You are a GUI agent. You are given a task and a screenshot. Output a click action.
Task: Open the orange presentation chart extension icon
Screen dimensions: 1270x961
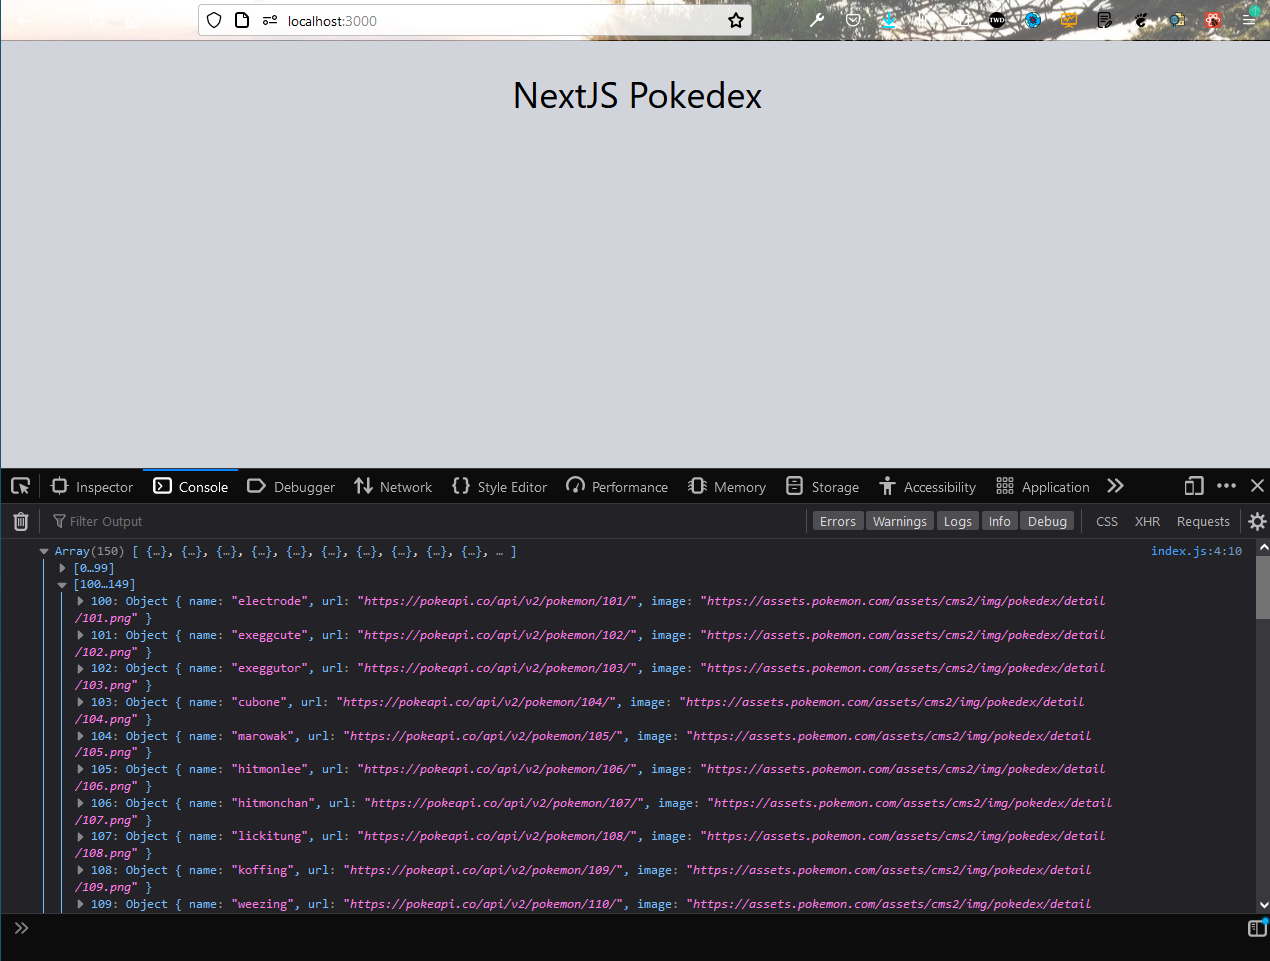(x=1069, y=20)
